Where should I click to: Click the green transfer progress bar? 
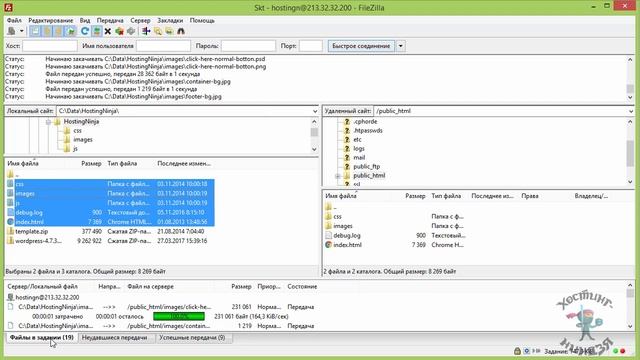(x=179, y=316)
